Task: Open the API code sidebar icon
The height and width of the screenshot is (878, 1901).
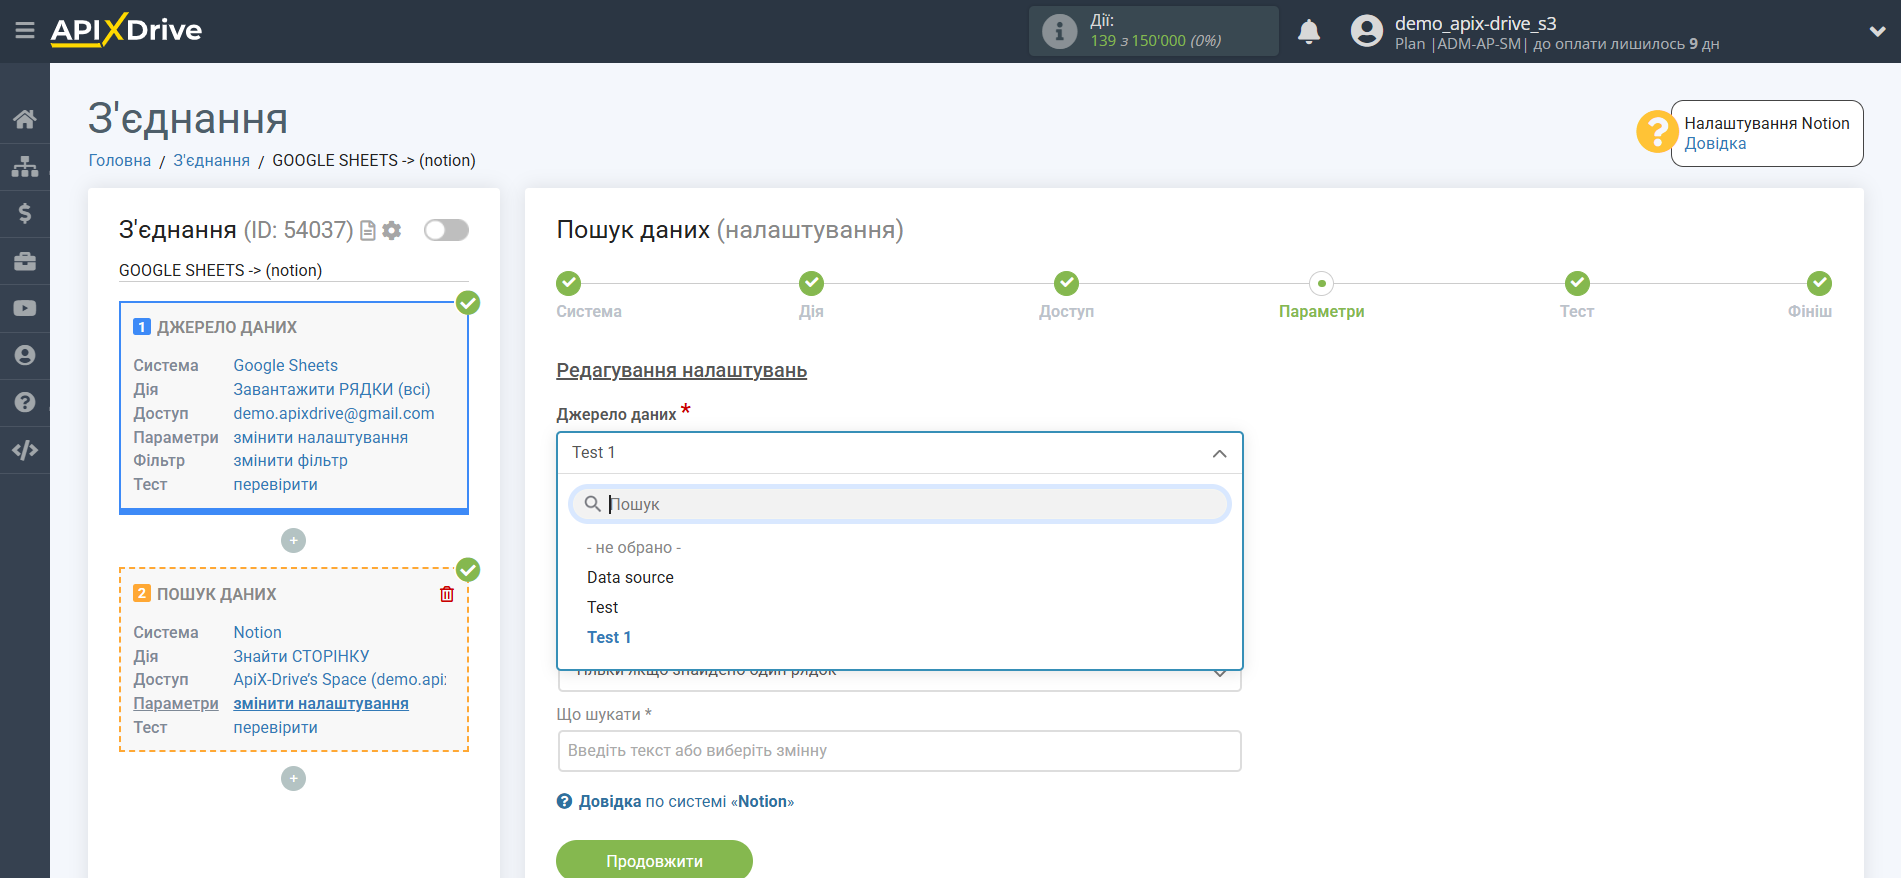Action: [25, 450]
